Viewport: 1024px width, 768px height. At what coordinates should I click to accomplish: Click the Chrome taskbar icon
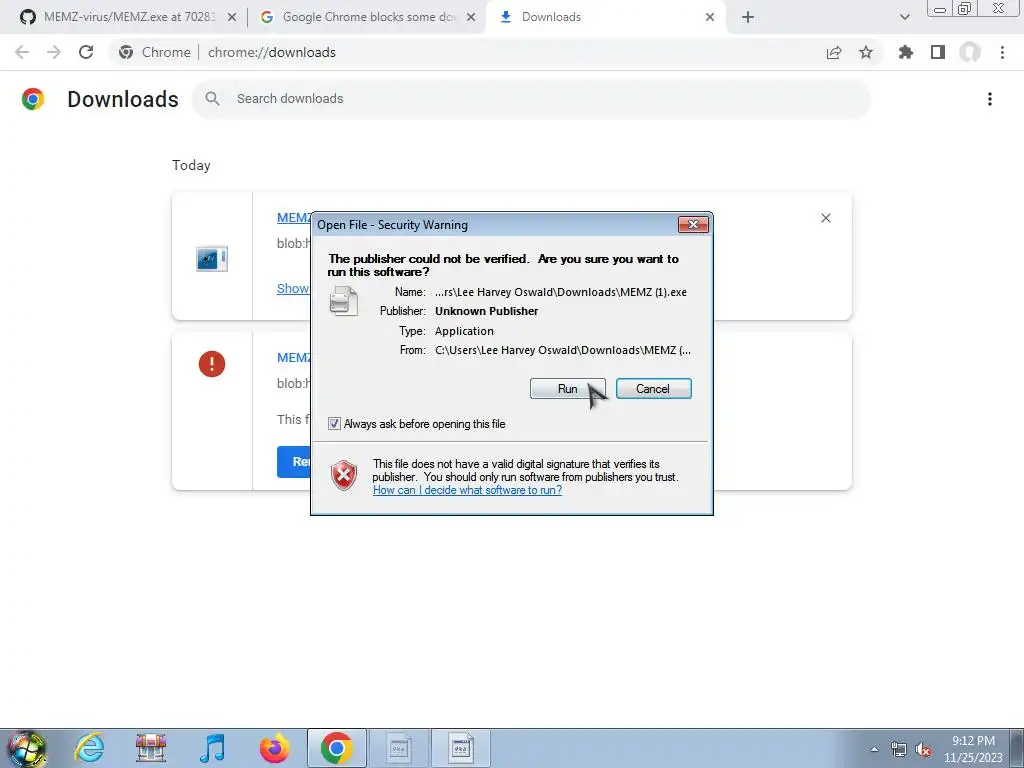(336, 748)
